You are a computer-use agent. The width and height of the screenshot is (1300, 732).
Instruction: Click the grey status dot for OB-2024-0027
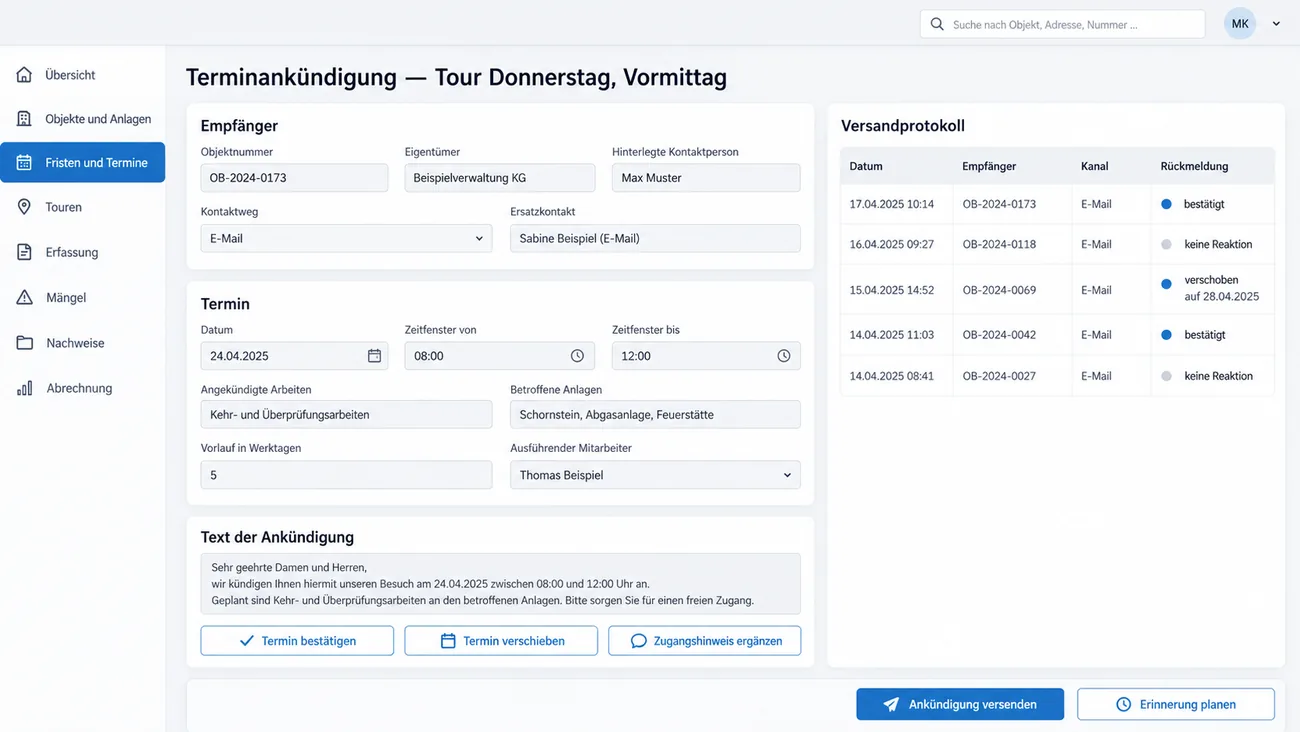[1166, 376]
